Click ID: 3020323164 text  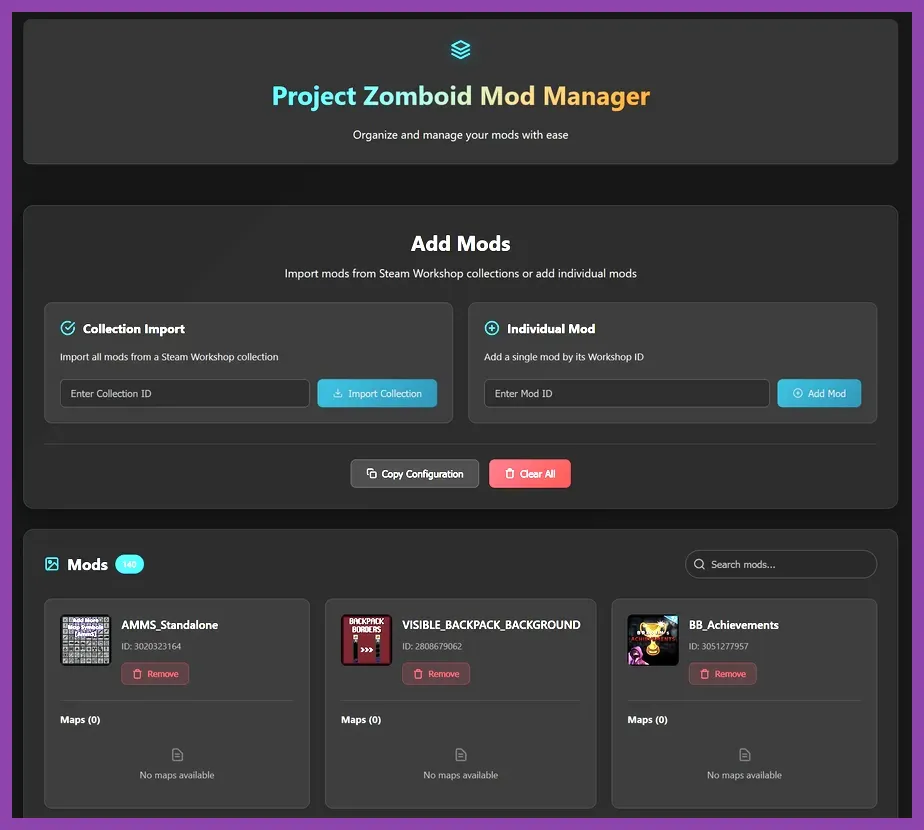point(151,646)
